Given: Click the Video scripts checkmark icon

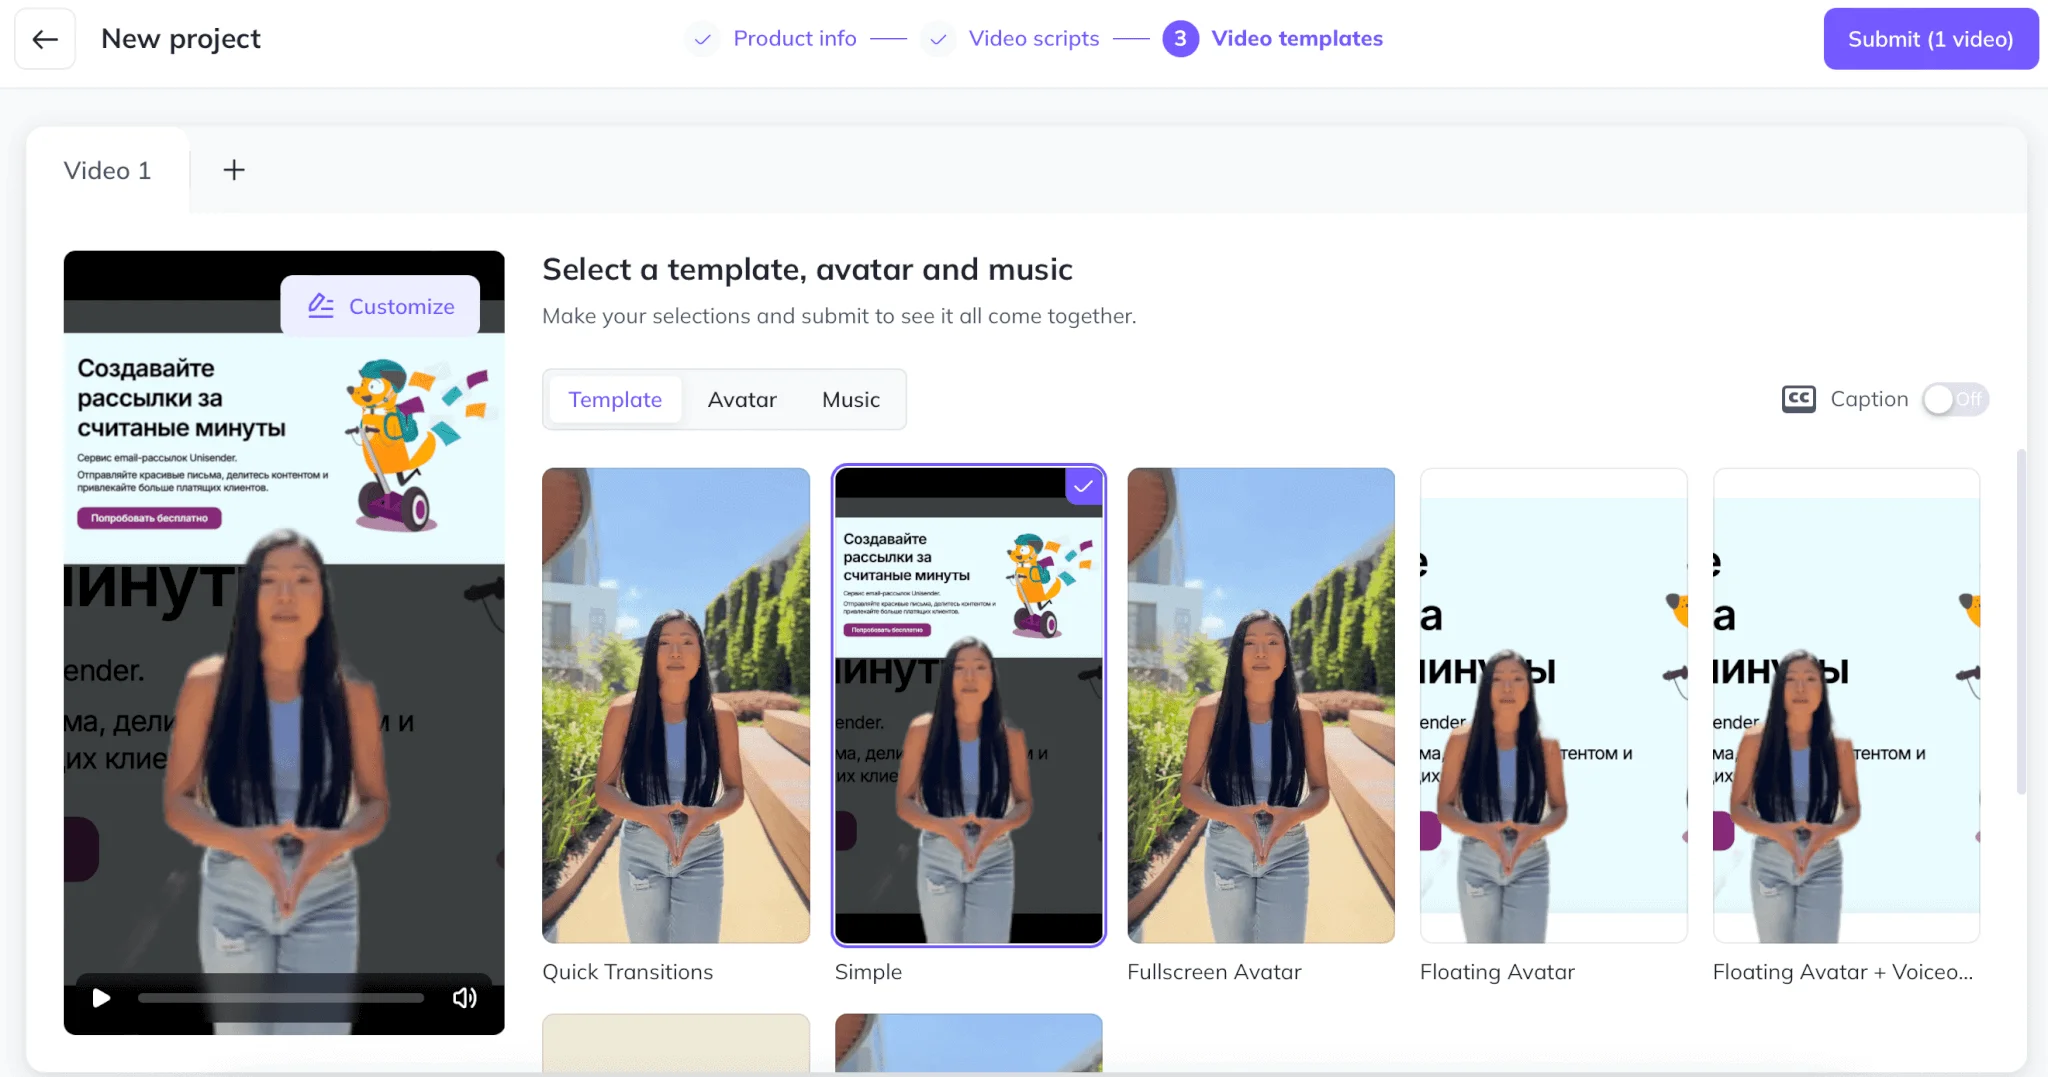Looking at the screenshot, I should tap(938, 39).
